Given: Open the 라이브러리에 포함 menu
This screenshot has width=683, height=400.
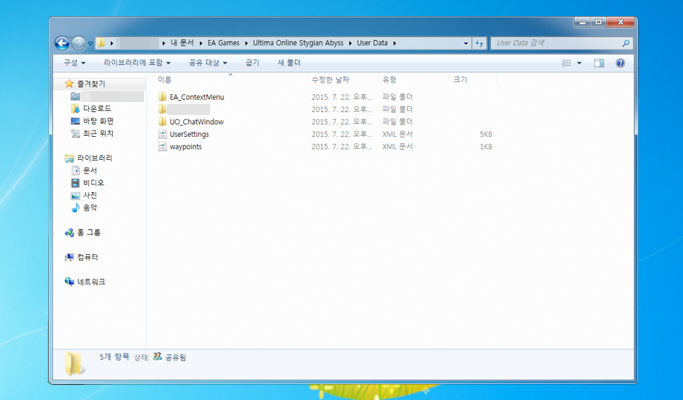Looking at the screenshot, I should click(x=137, y=63).
